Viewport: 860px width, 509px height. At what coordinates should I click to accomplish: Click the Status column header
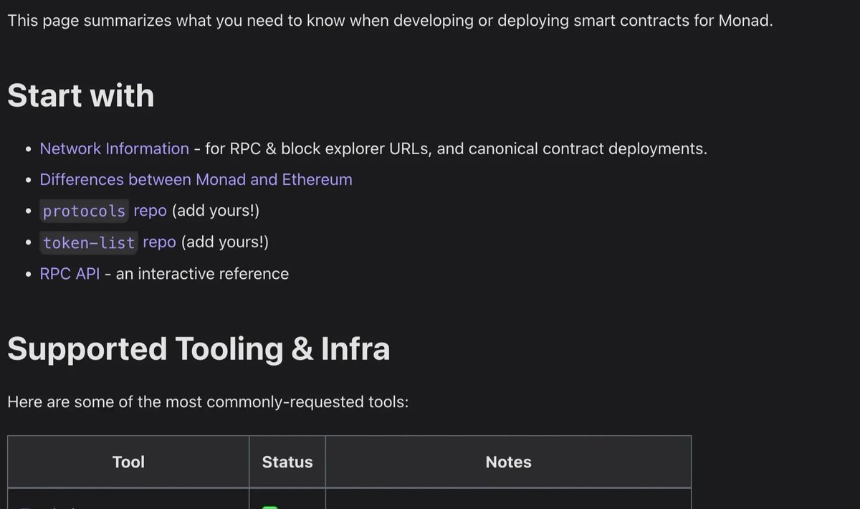(287, 462)
